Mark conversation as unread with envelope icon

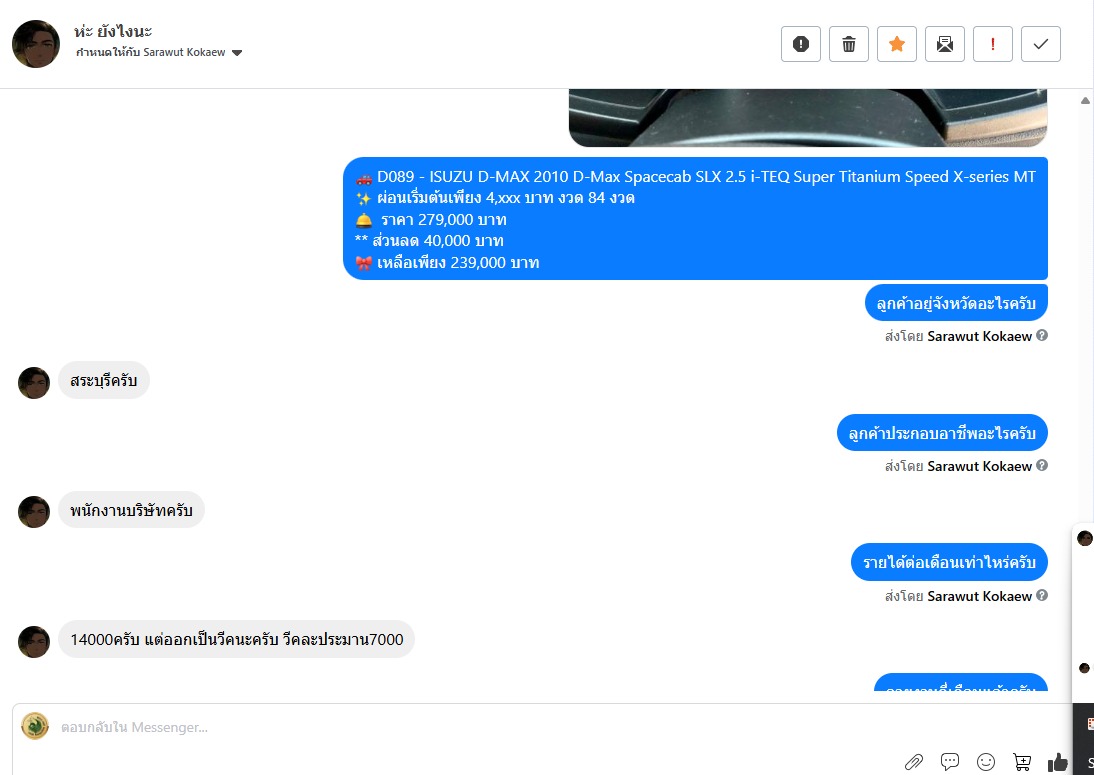coord(945,44)
